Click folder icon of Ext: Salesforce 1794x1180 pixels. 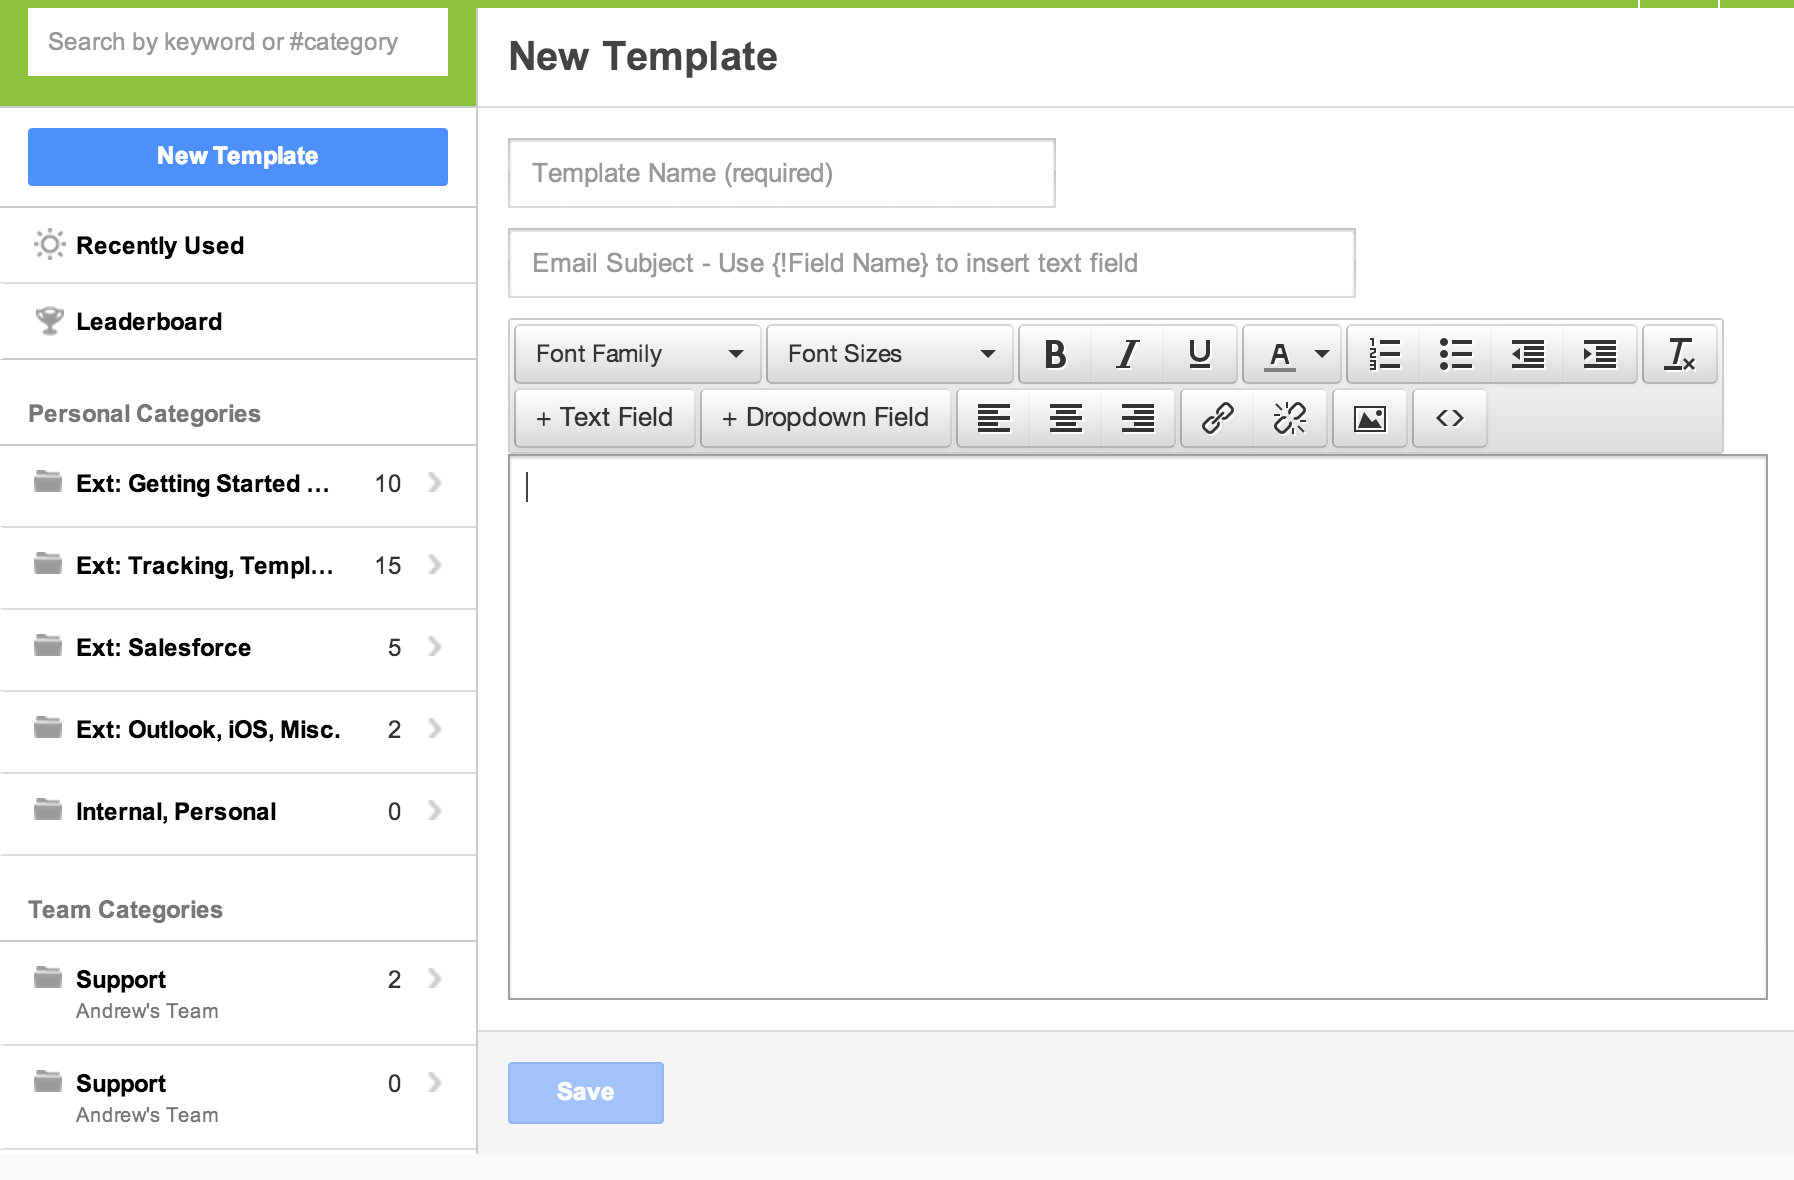pos(48,646)
